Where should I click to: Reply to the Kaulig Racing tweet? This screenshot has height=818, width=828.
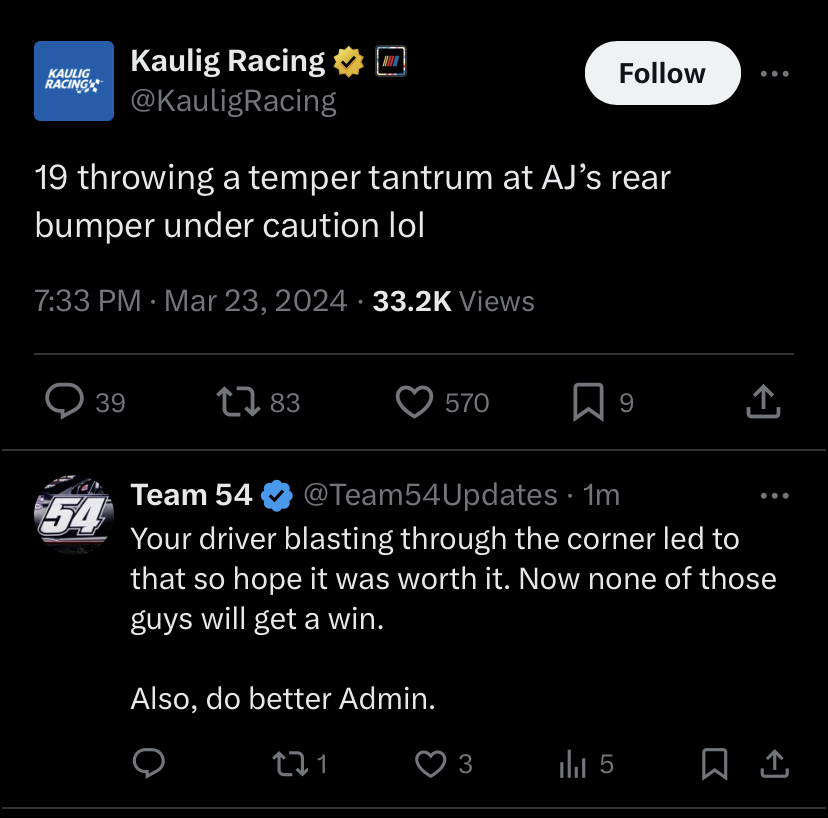tap(65, 402)
